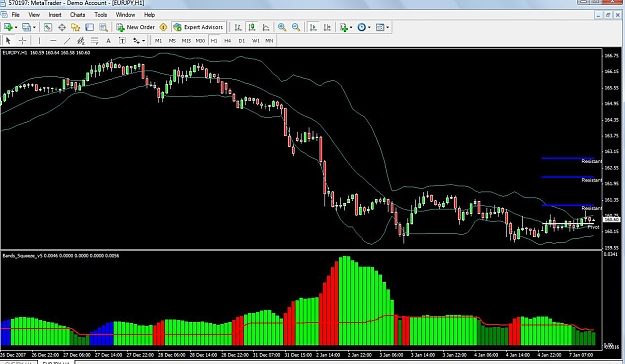Toggle the Terminal panel icon
The width and height of the screenshot is (625, 364).
(x=89, y=27)
